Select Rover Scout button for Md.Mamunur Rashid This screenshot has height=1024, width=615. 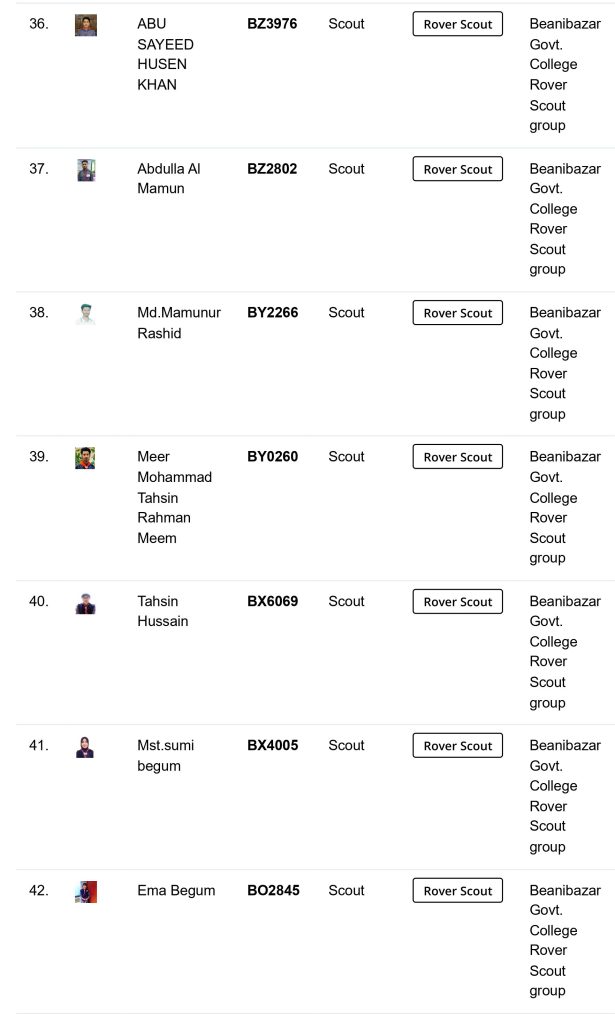click(457, 313)
